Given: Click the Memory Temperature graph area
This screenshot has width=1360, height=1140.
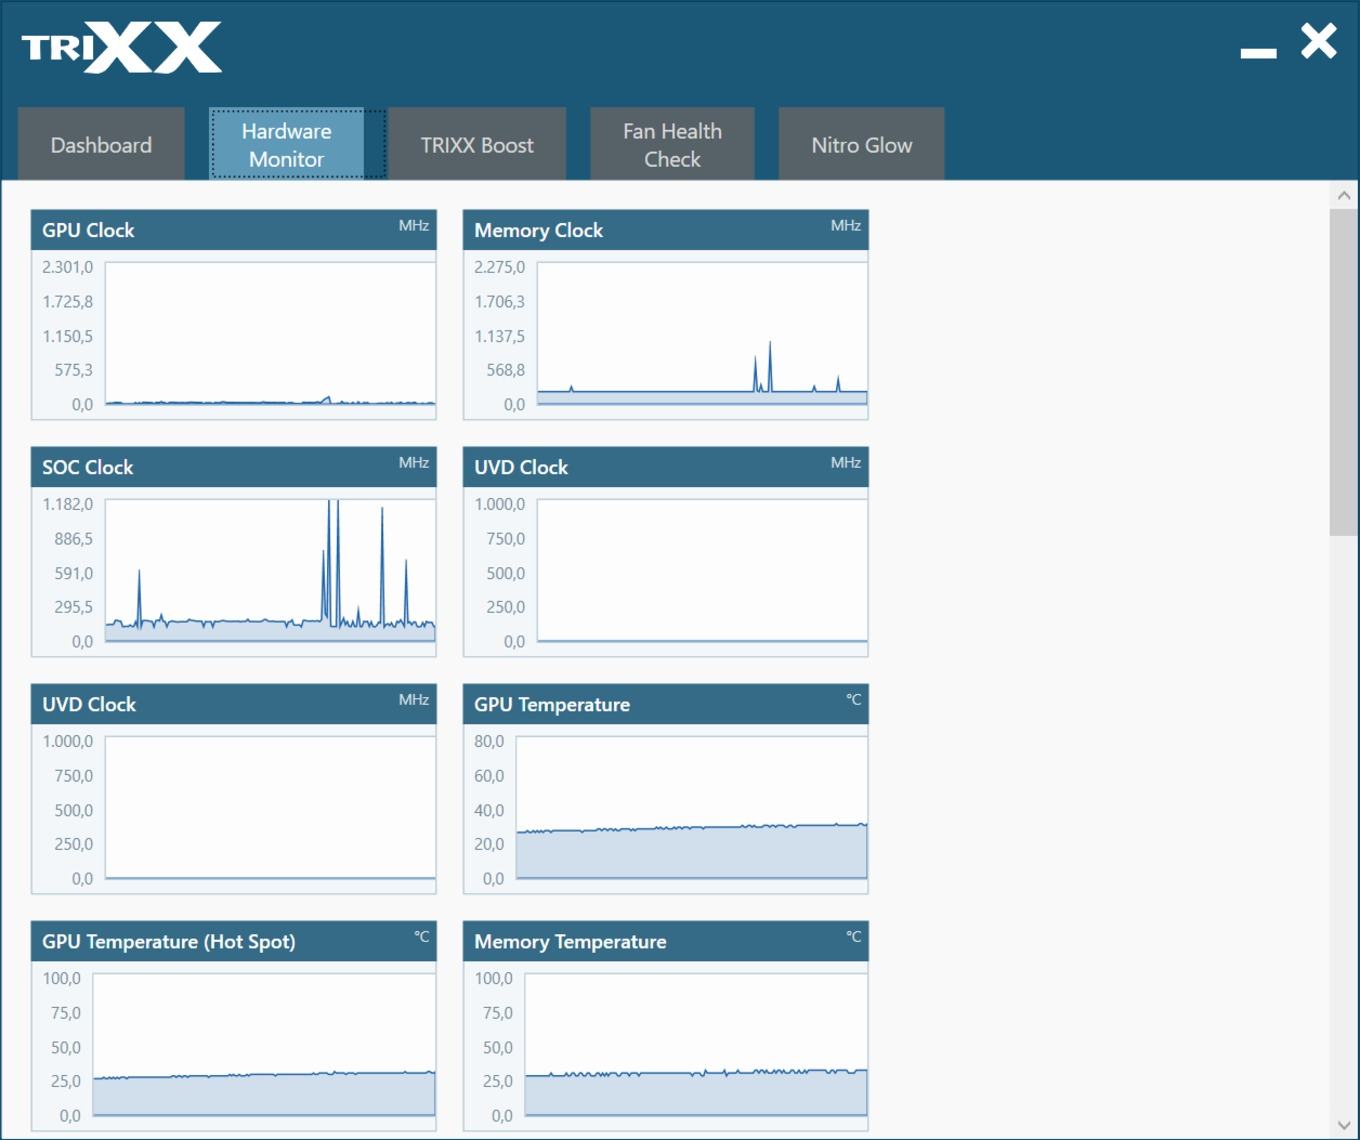Looking at the screenshot, I should tap(696, 1044).
